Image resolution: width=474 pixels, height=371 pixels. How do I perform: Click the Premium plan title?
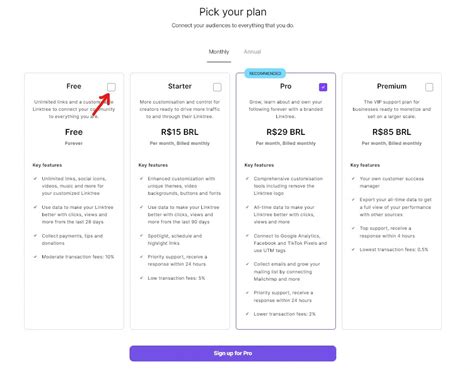pos(392,86)
